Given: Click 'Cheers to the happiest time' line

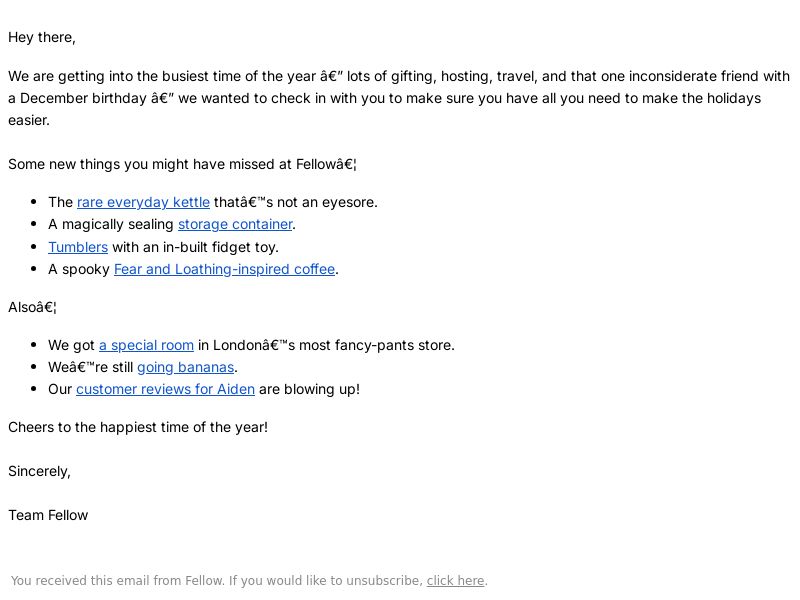Looking at the screenshot, I should click(138, 428).
